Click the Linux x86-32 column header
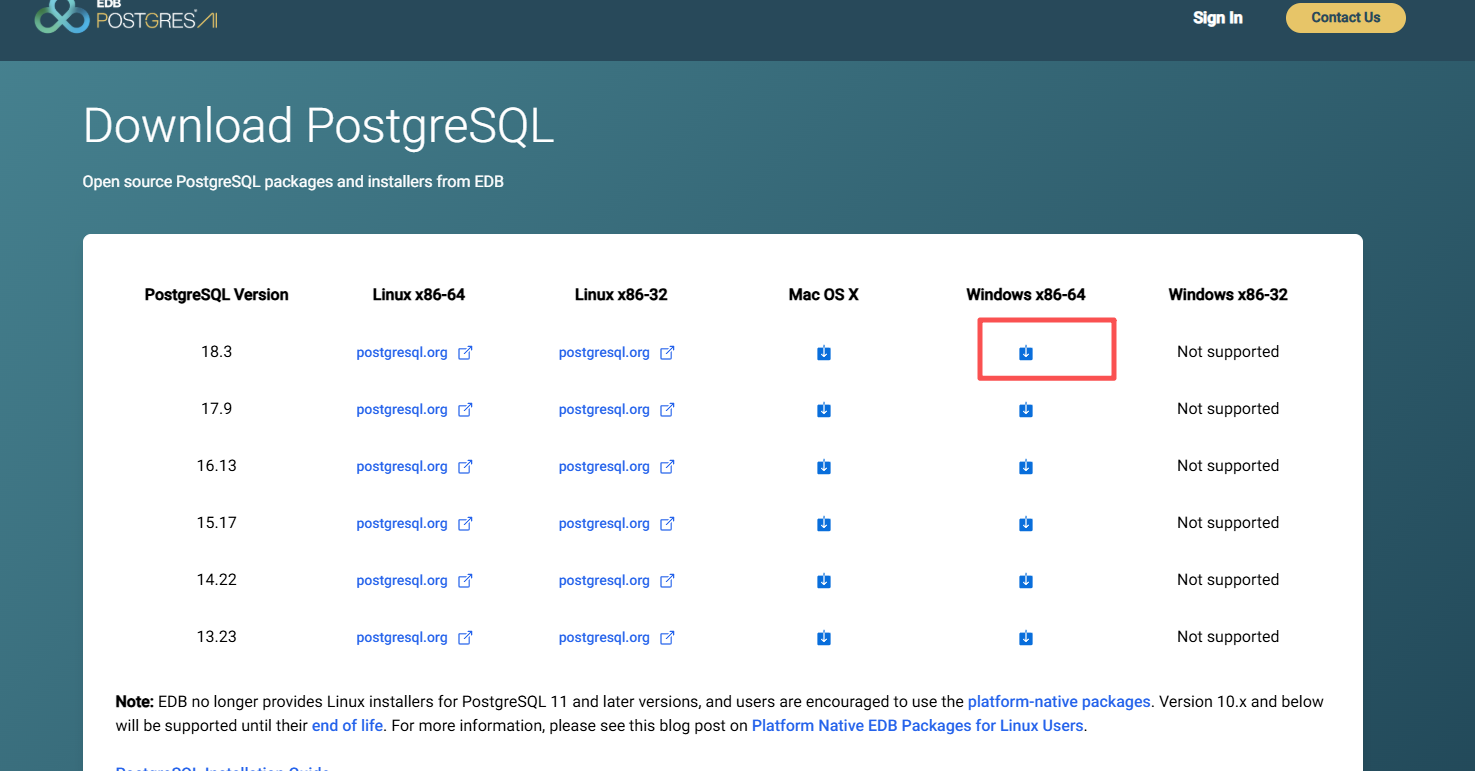Screen dimensions: 1475x771 pos(621,295)
